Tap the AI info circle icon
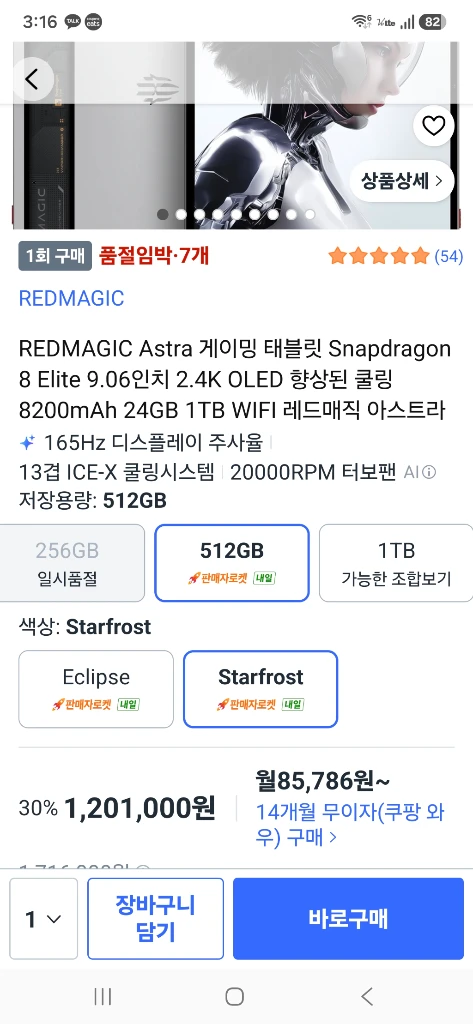Screen dimensions: 473x1024 click(429, 472)
